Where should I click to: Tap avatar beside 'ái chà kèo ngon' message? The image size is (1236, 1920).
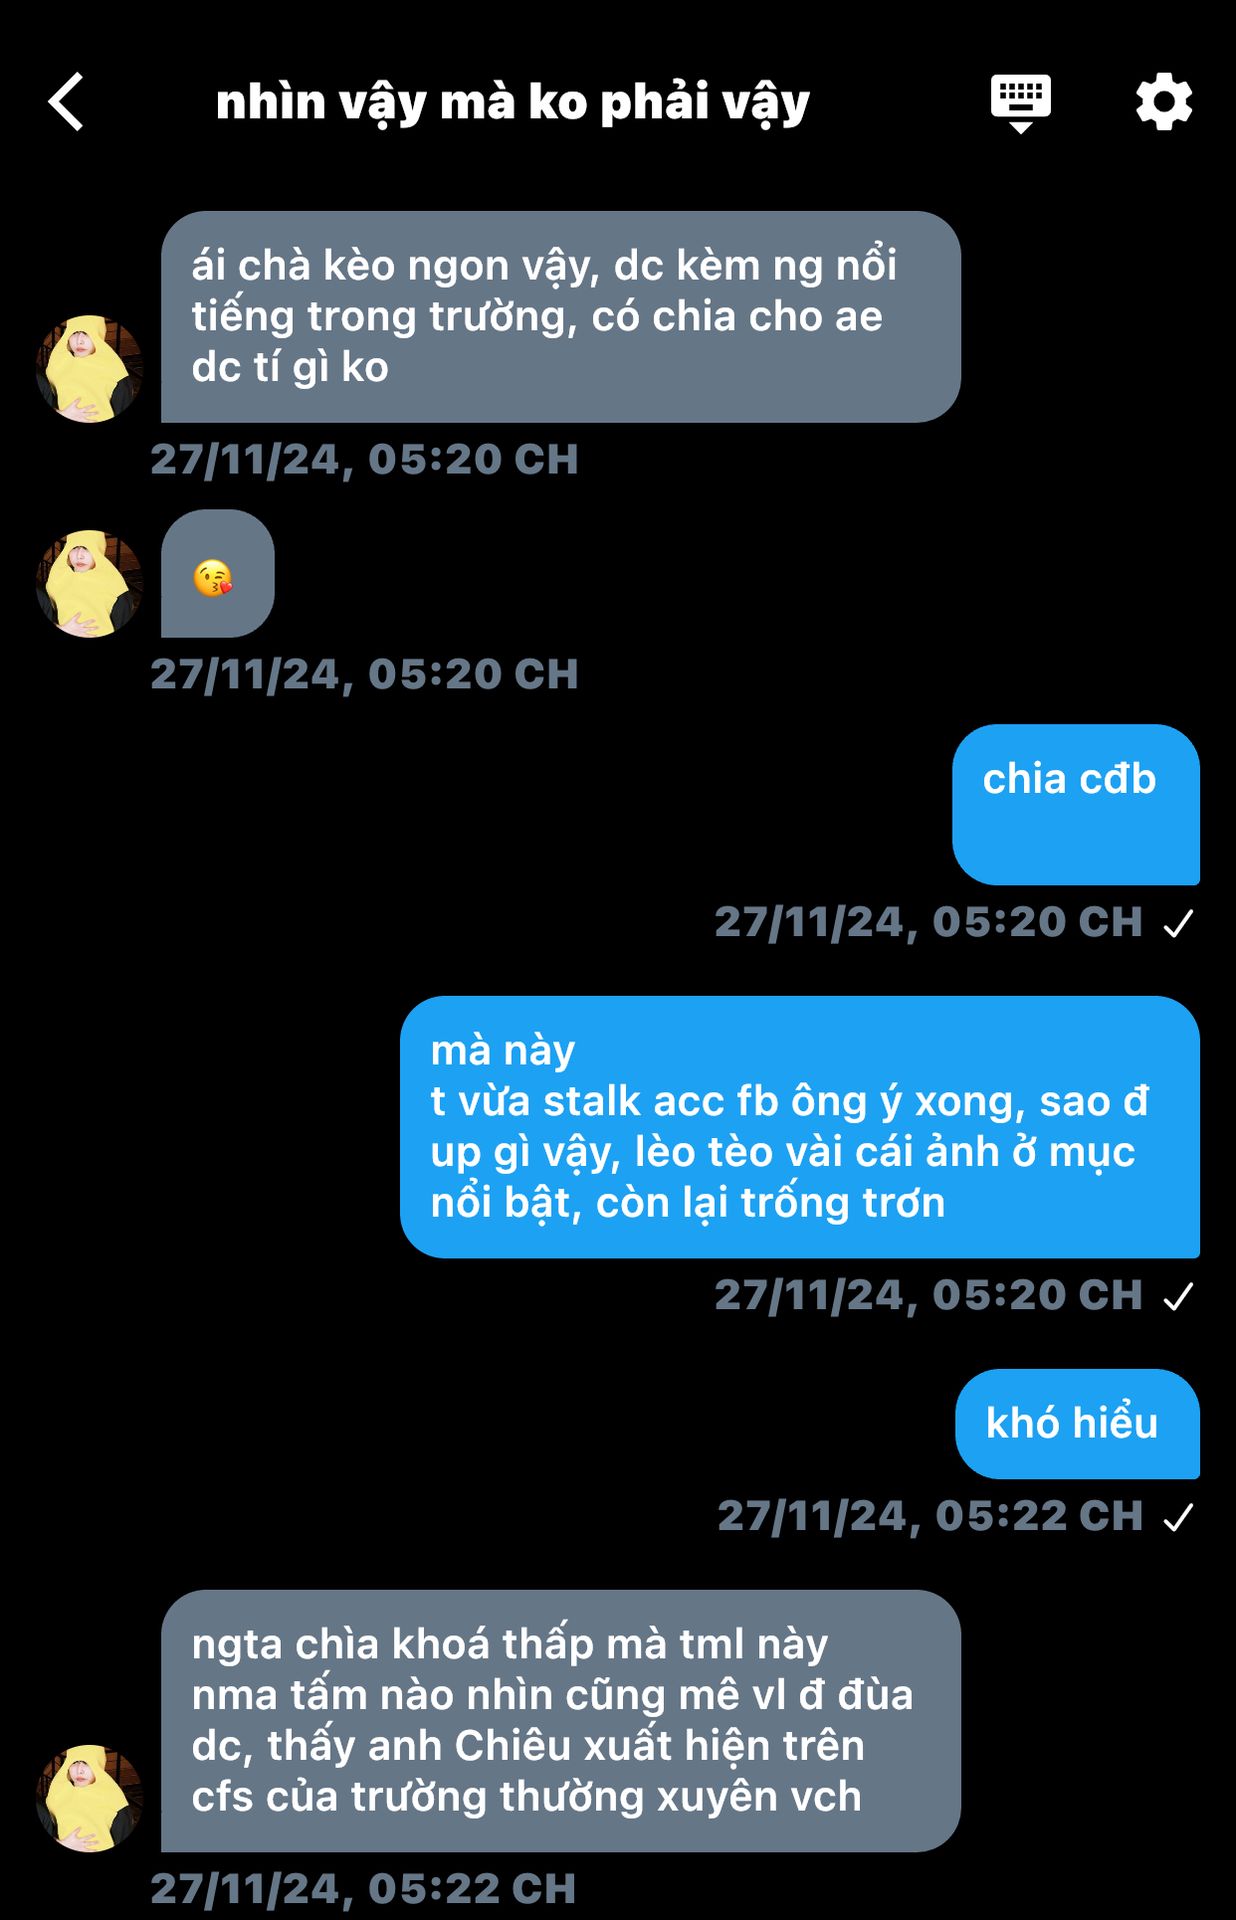[x=90, y=368]
